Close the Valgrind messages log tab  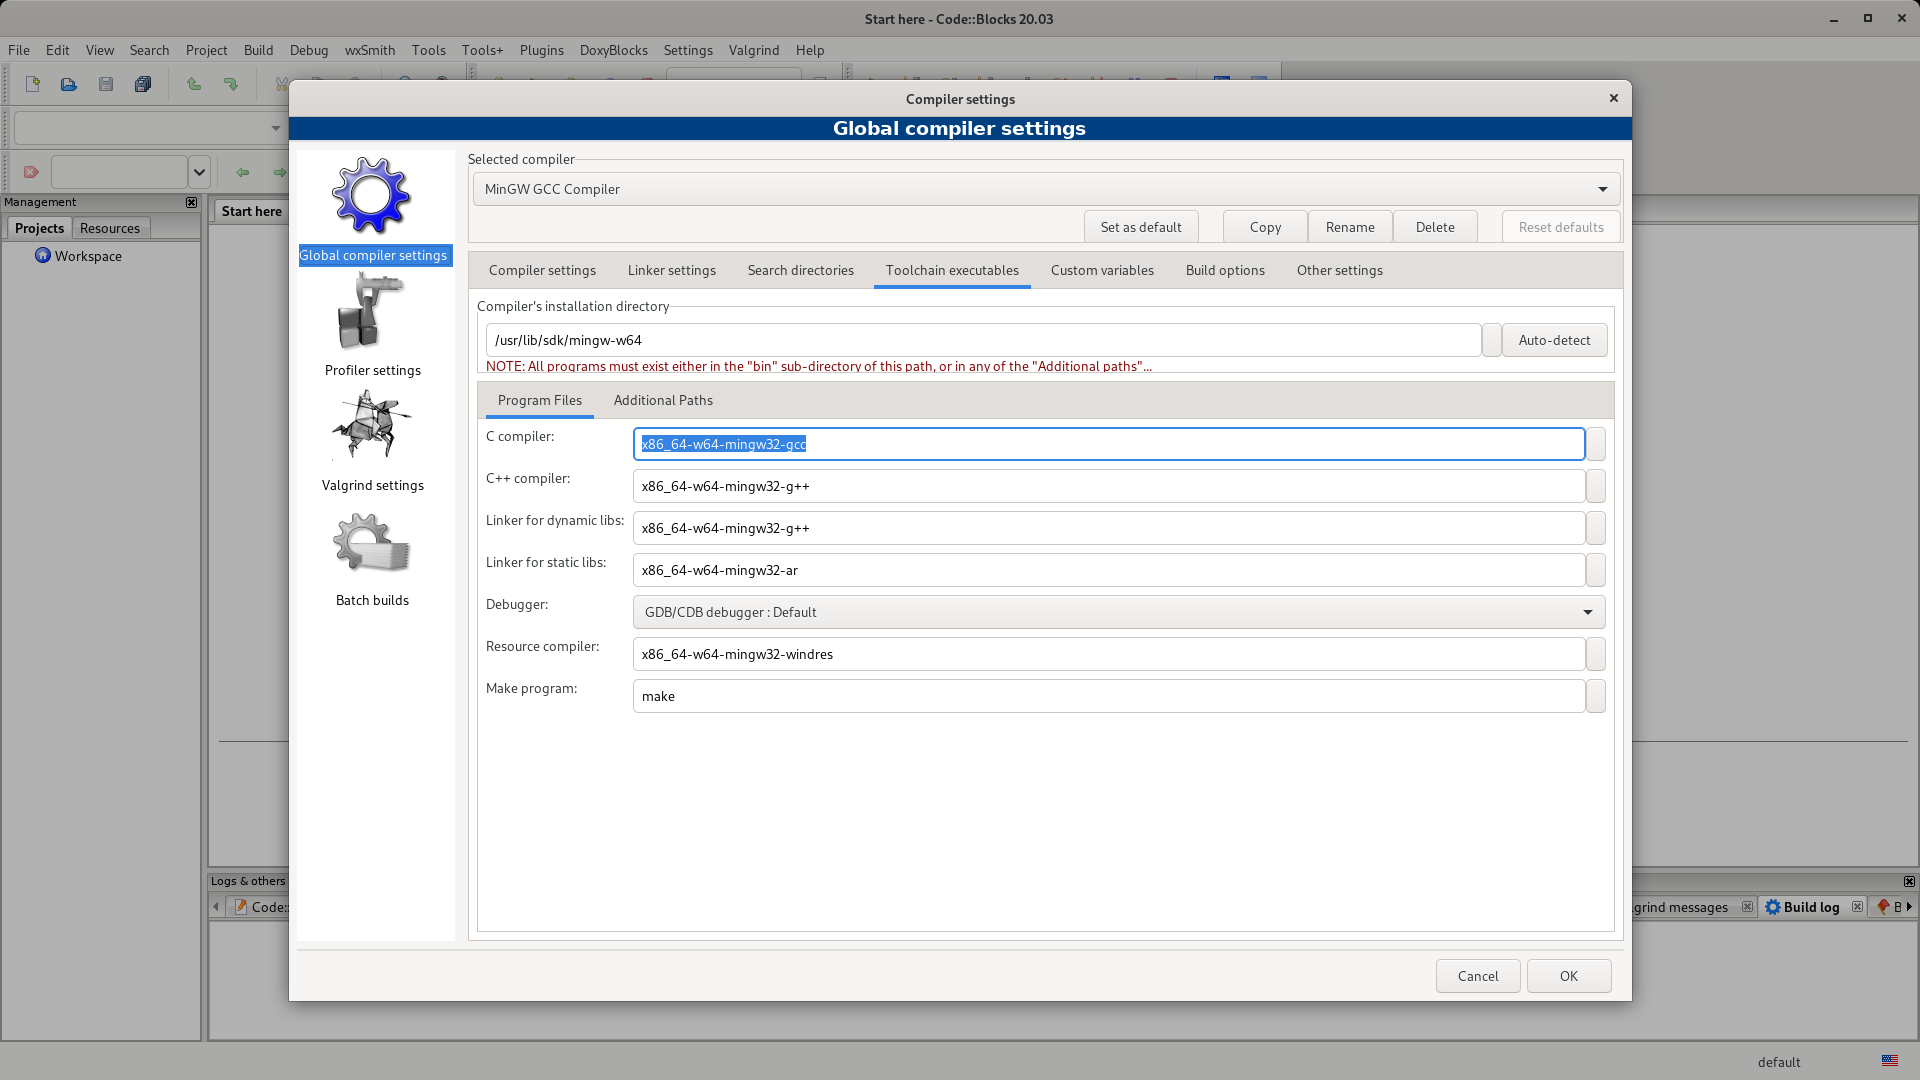point(1747,907)
